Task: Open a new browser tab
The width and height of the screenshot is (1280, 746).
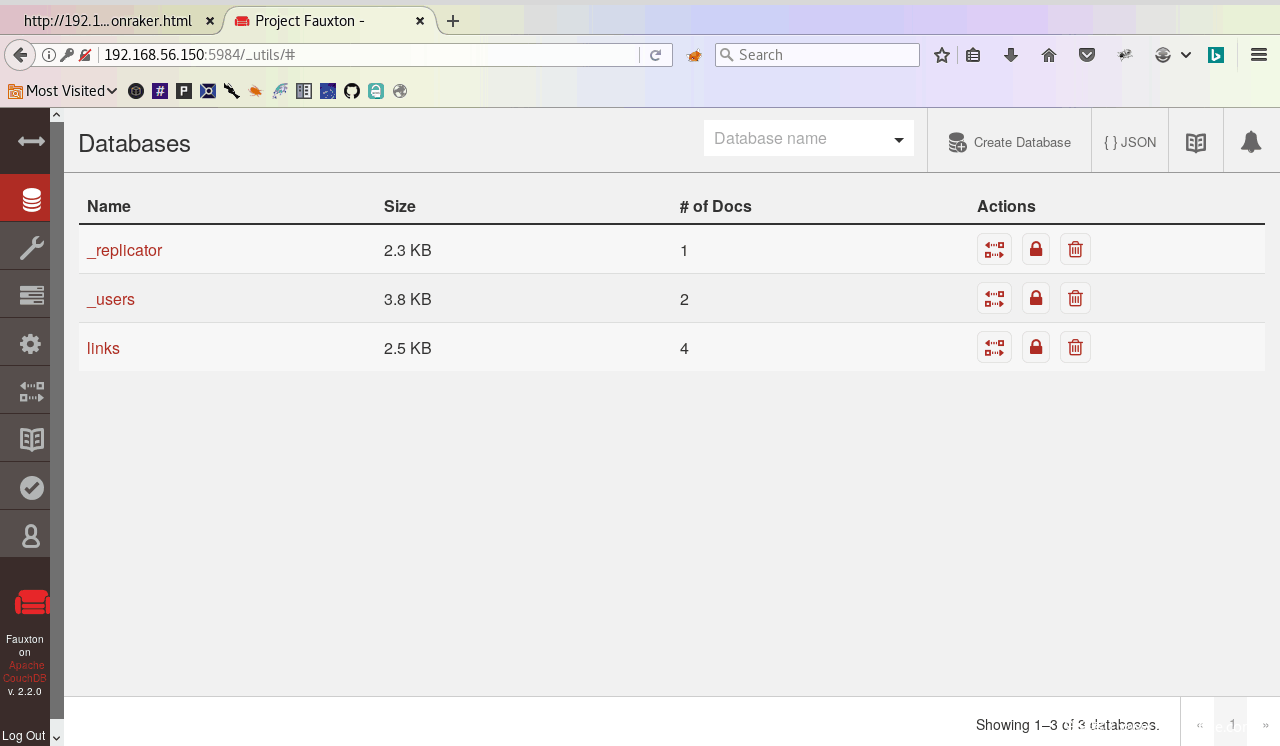Action: 453,21
